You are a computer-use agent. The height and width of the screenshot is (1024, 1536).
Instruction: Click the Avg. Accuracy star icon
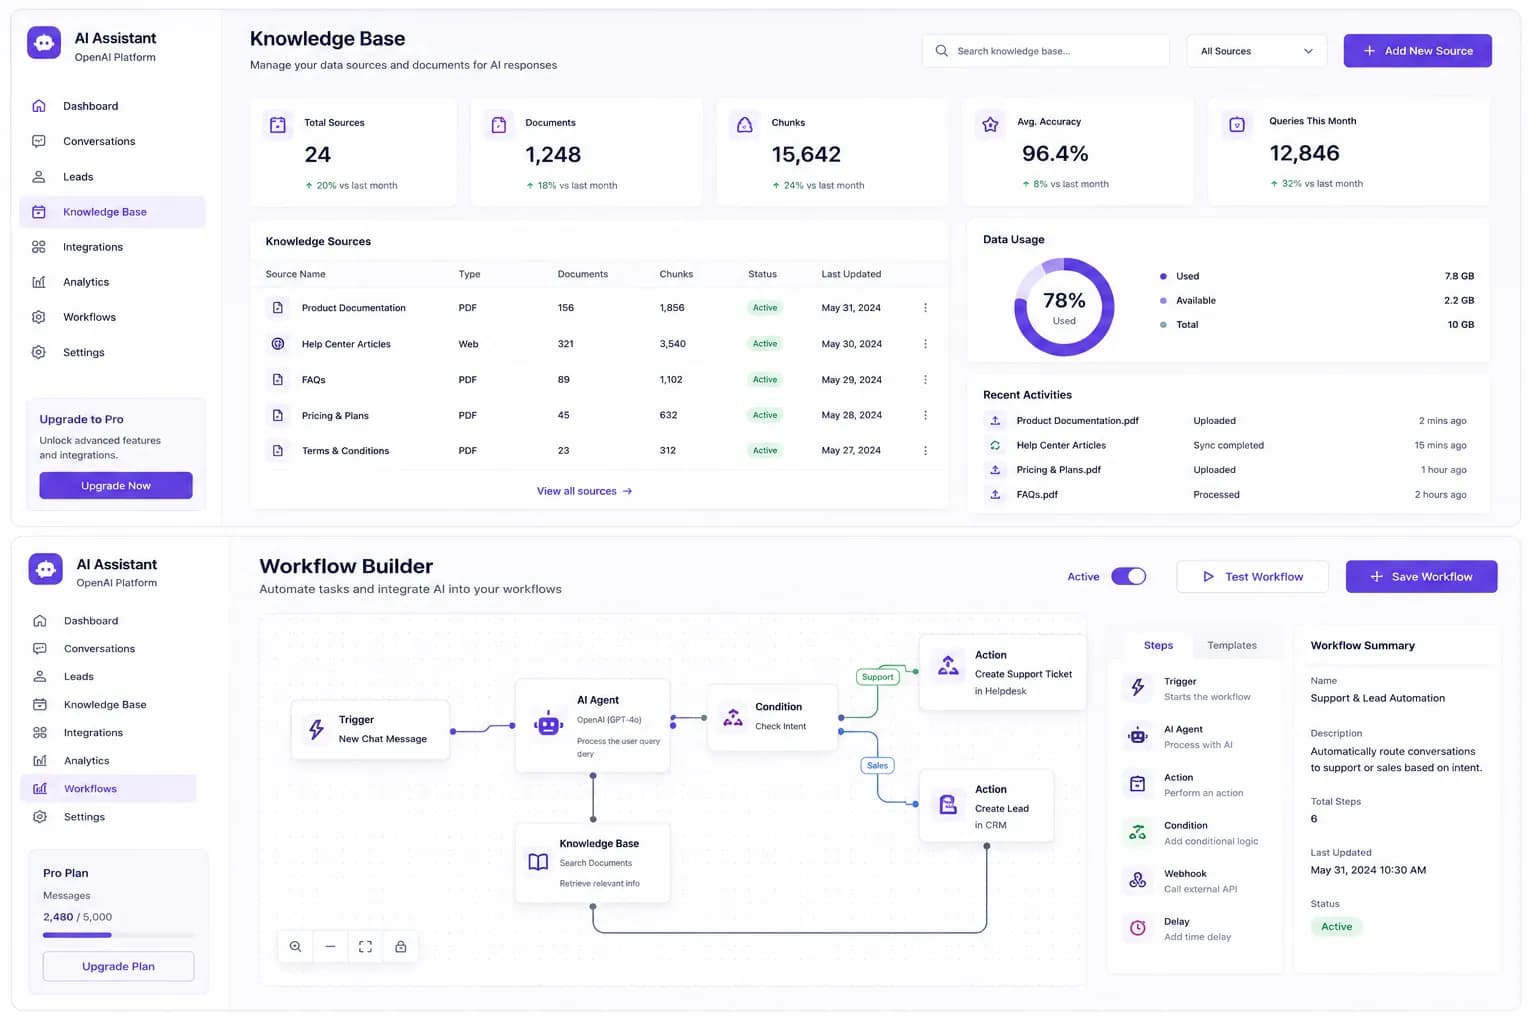coord(990,124)
